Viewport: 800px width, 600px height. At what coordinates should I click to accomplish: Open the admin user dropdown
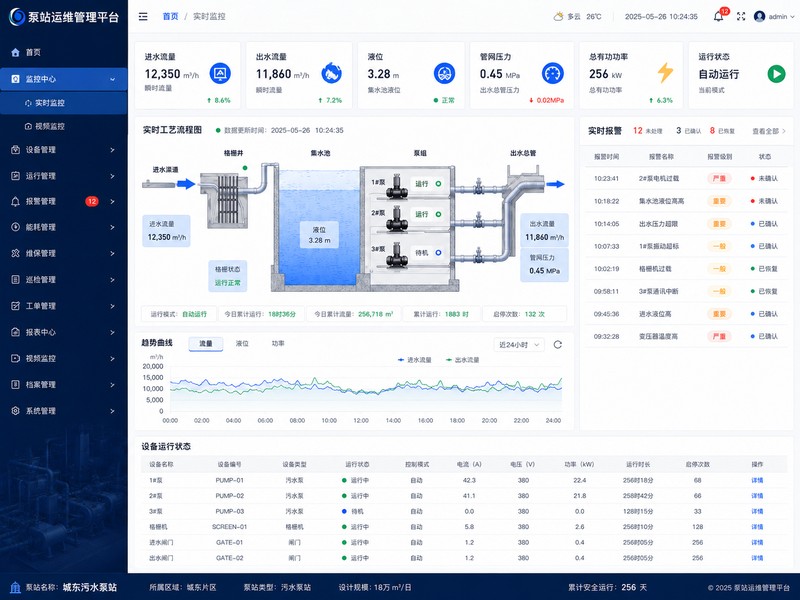774,16
